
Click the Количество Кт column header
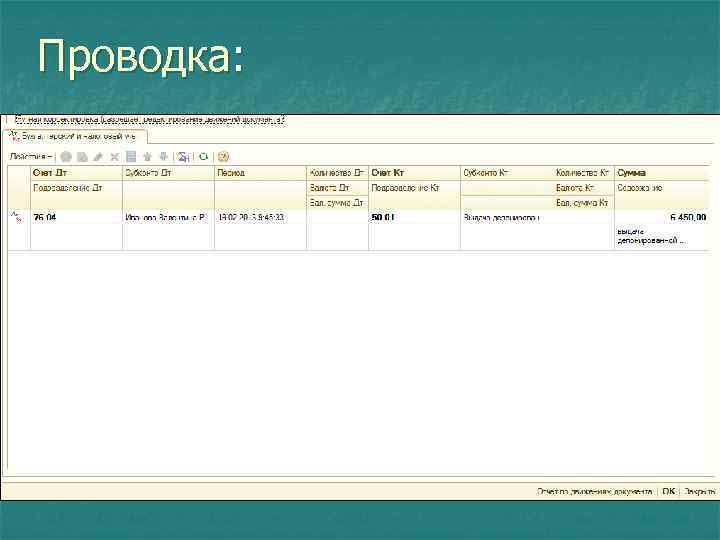pos(583,173)
